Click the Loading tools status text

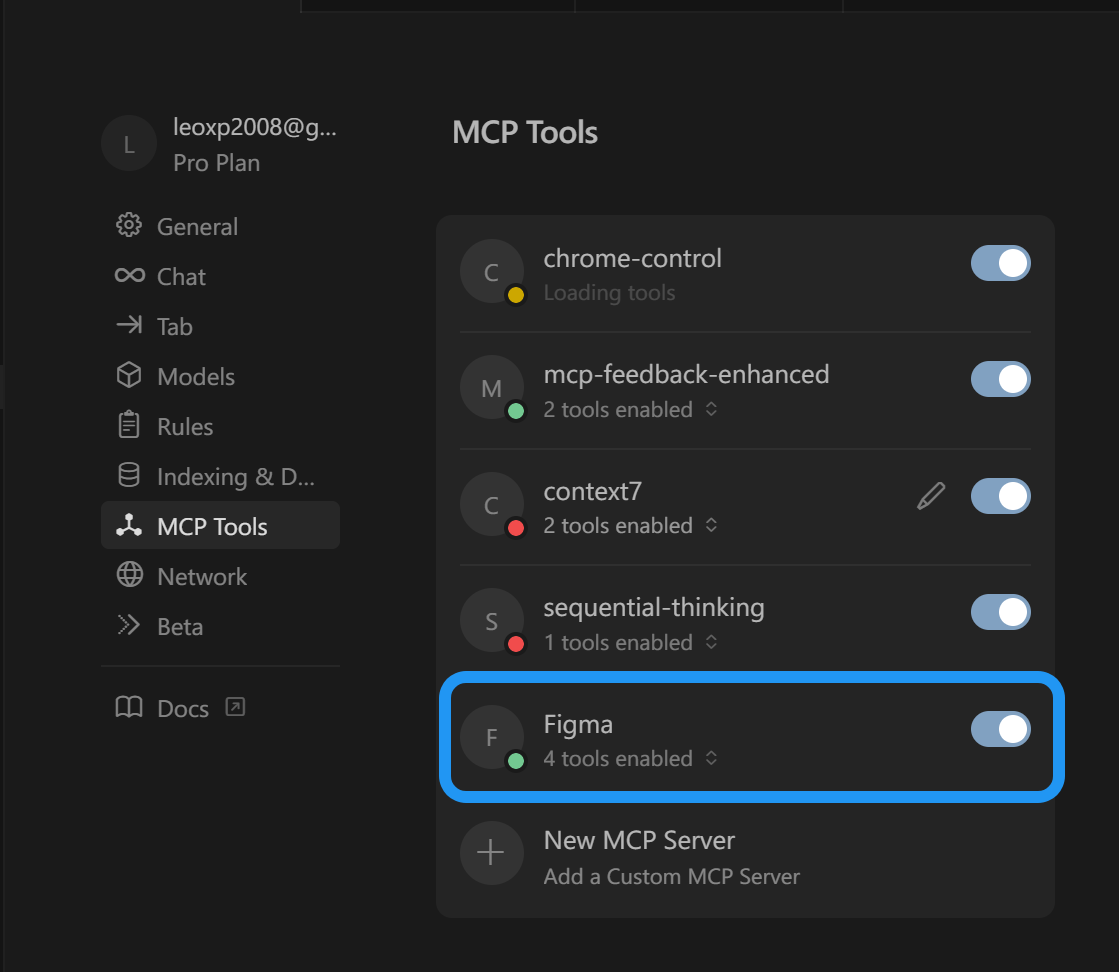pyautogui.click(x=609, y=293)
